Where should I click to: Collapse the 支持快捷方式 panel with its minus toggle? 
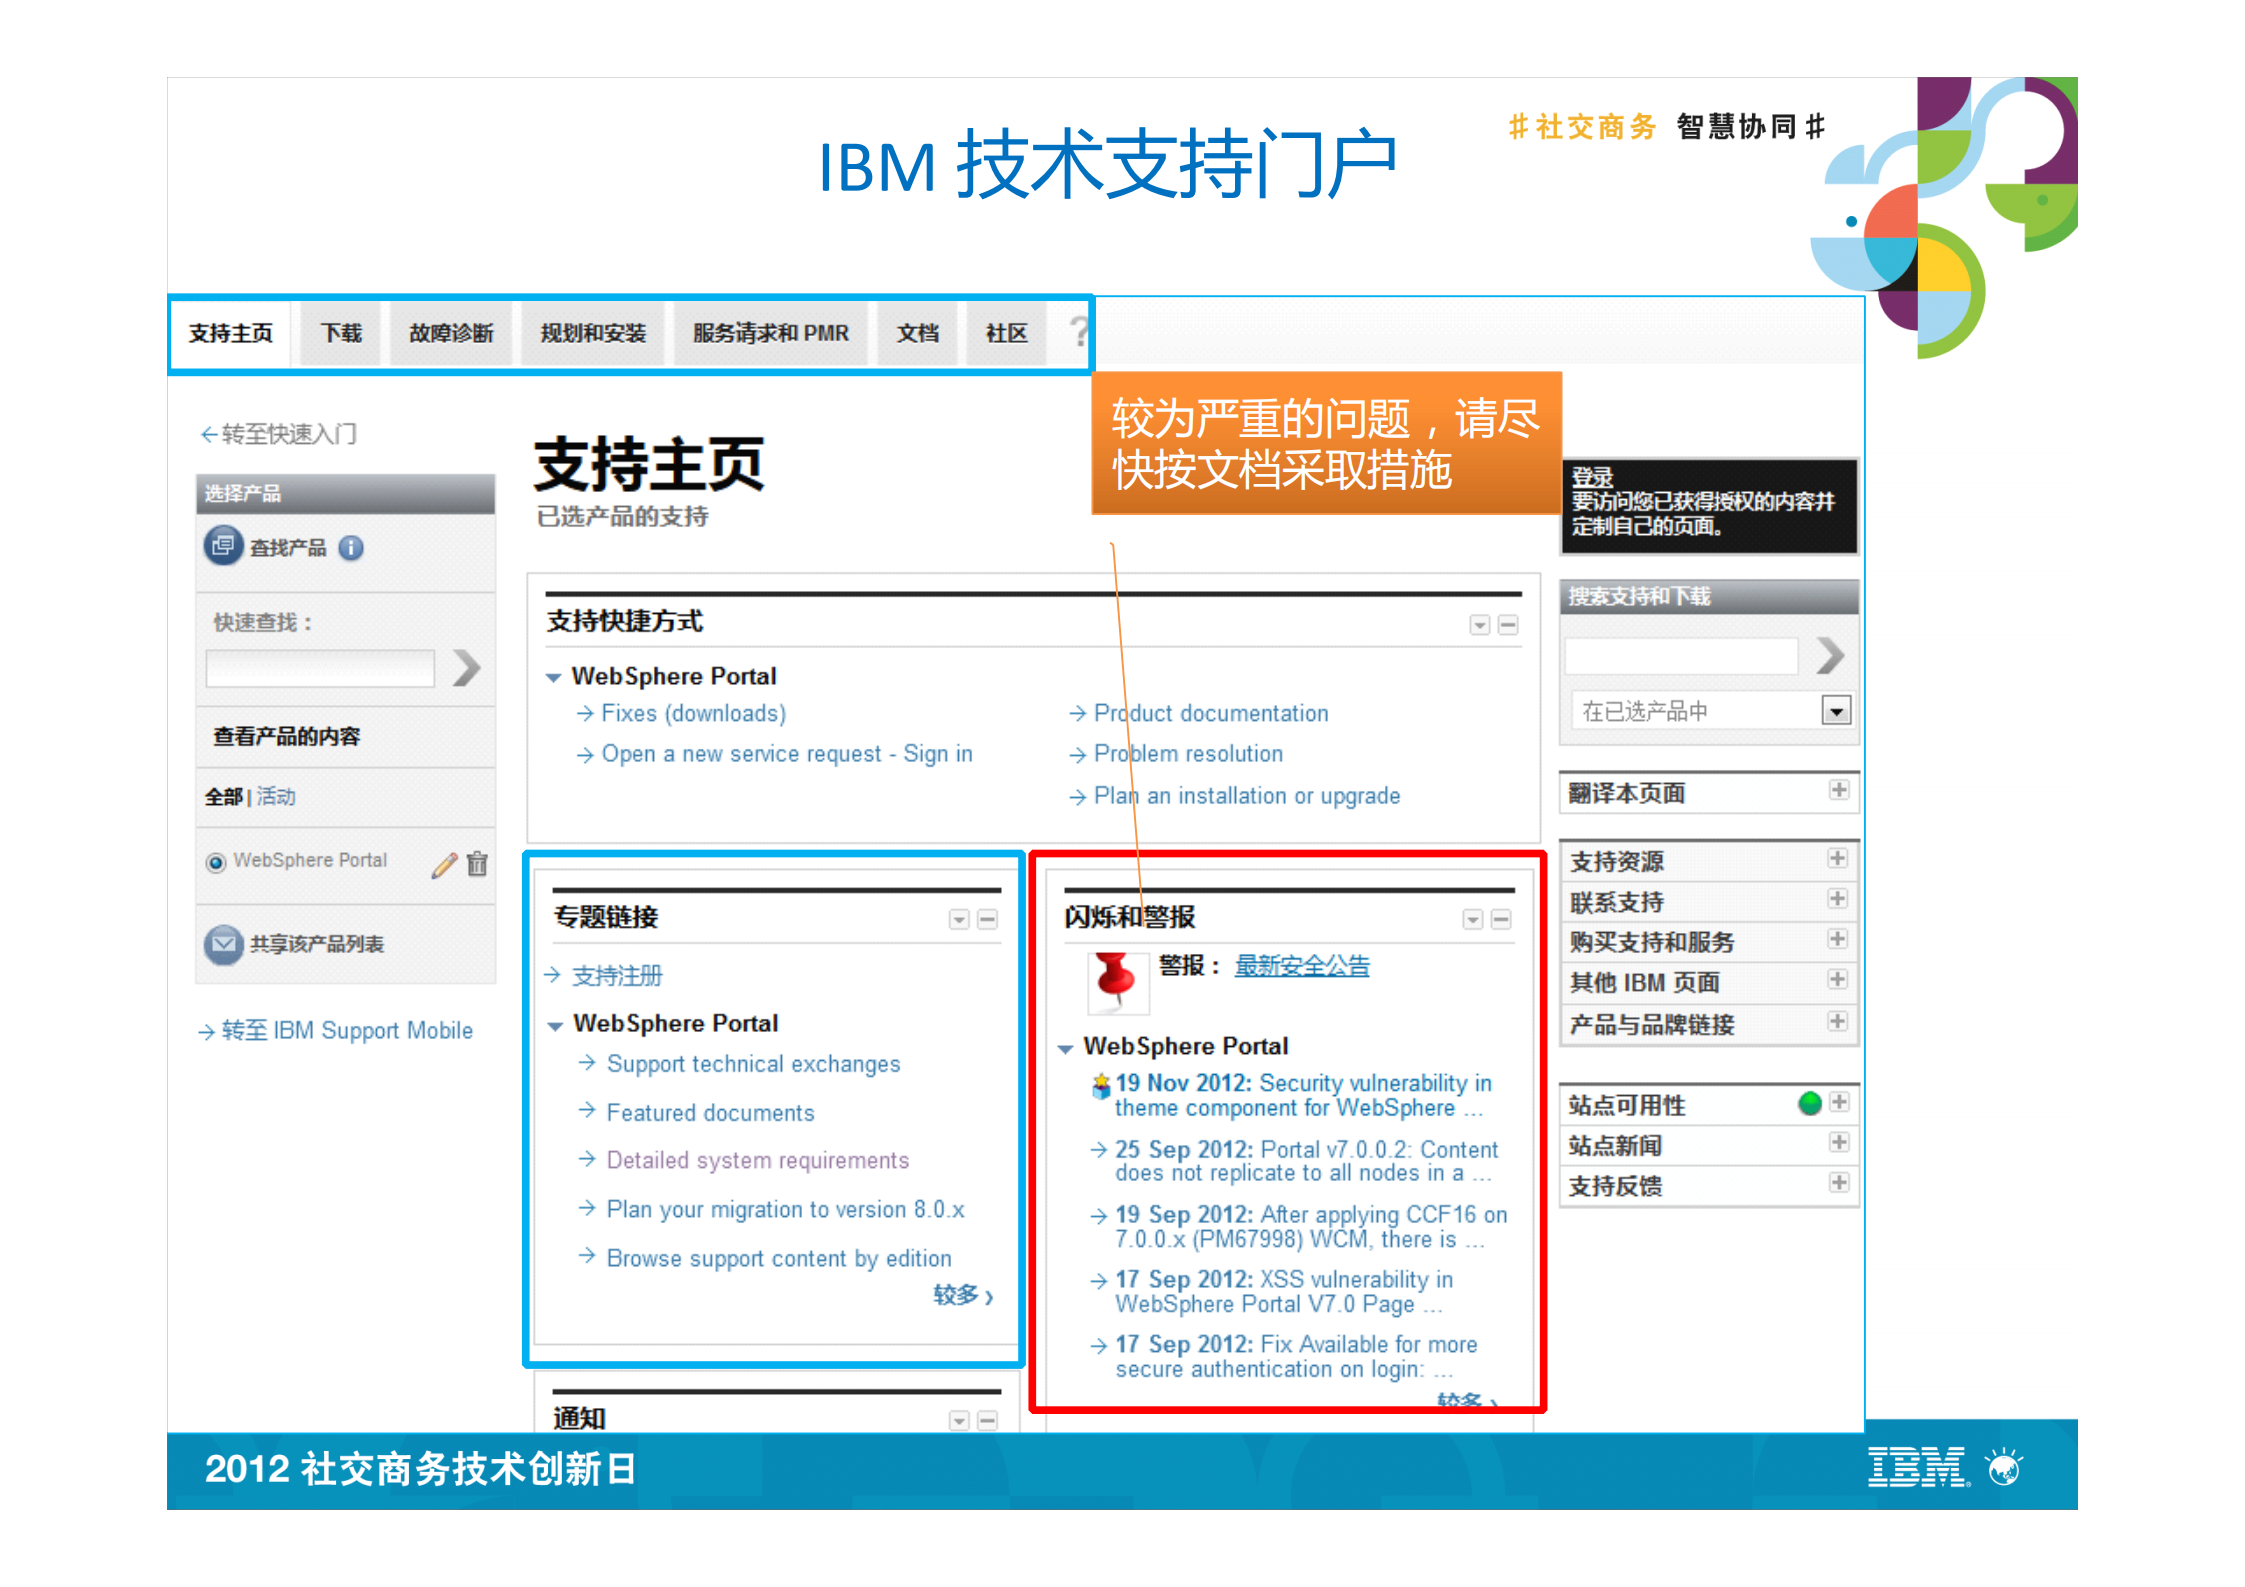tap(1508, 625)
